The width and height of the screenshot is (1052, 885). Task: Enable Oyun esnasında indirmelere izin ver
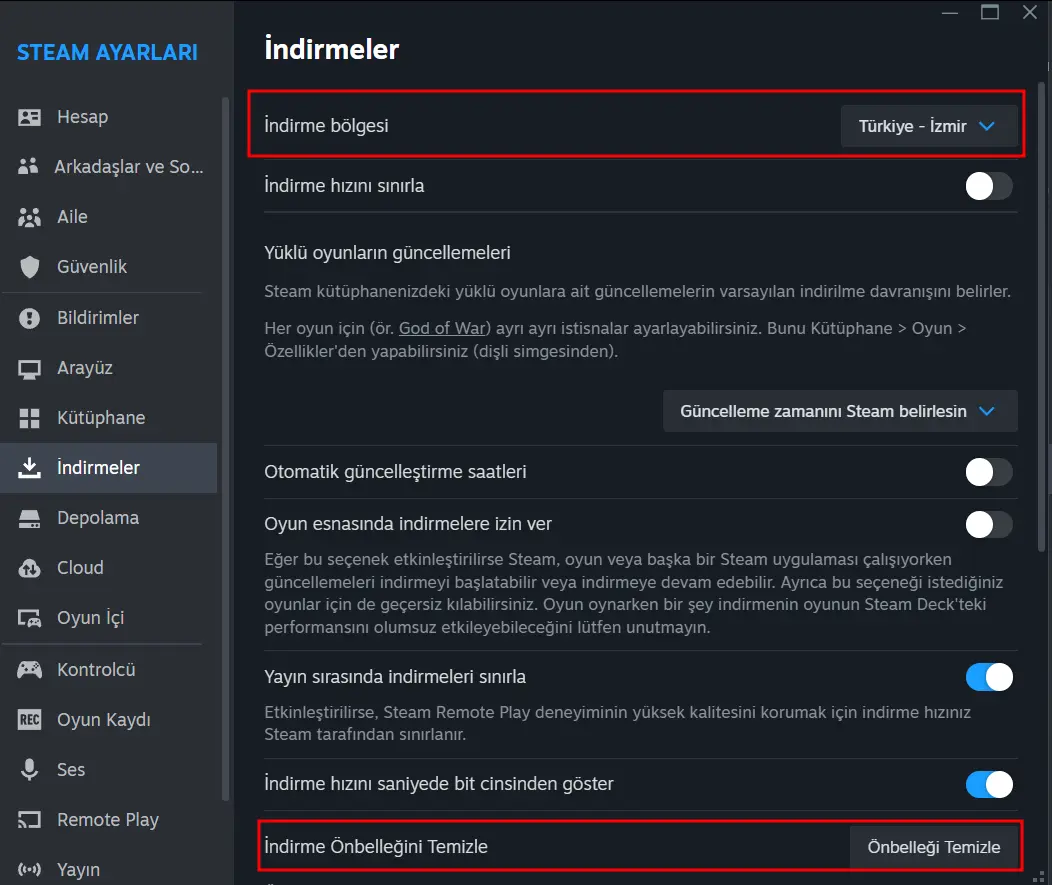coord(989,525)
